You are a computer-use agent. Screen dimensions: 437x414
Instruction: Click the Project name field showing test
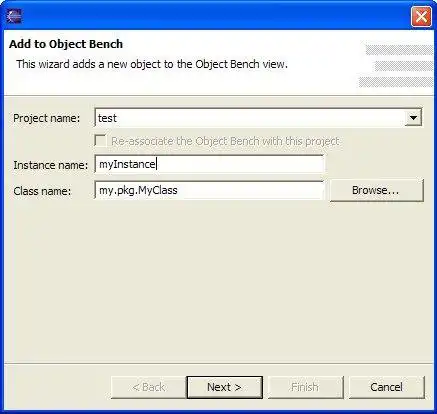point(258,118)
